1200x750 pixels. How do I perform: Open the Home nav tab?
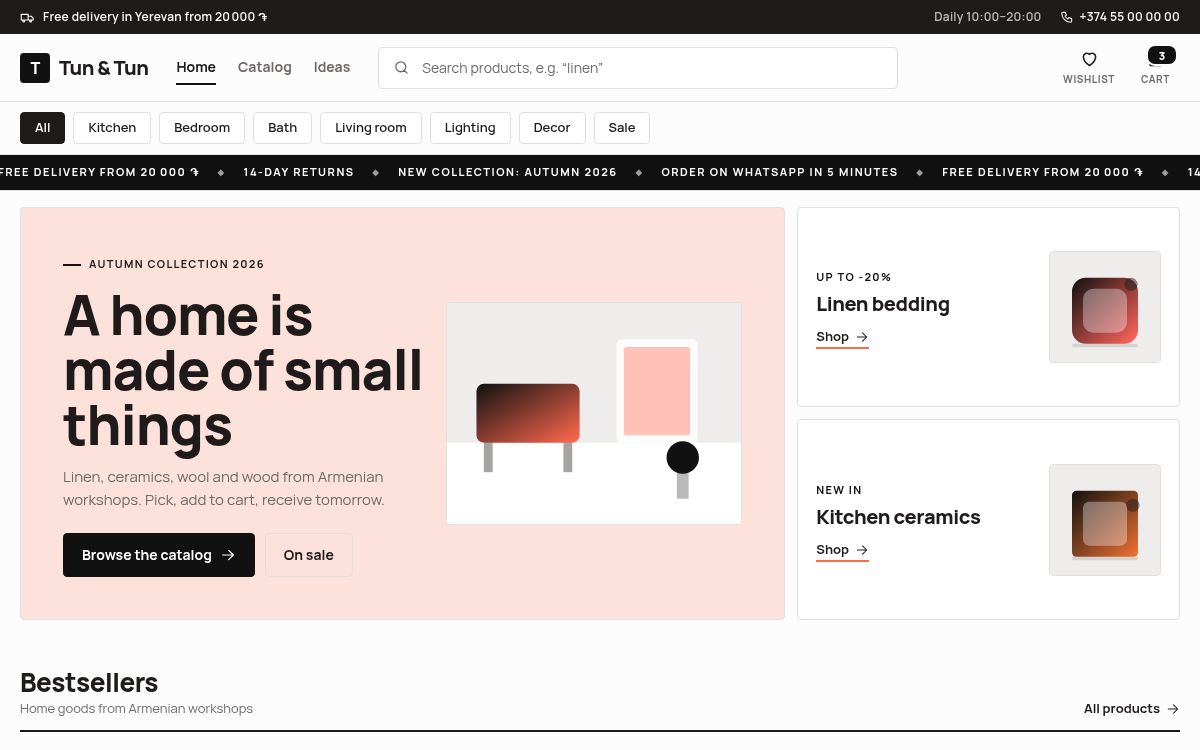click(x=196, y=67)
